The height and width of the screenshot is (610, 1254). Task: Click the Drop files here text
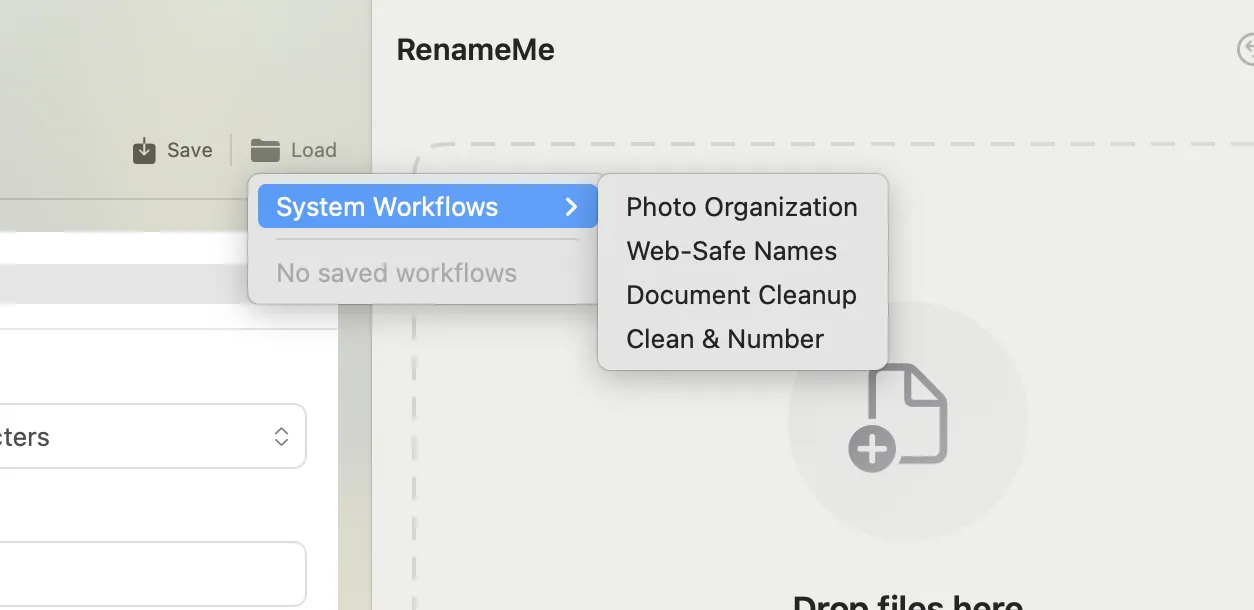(907, 600)
